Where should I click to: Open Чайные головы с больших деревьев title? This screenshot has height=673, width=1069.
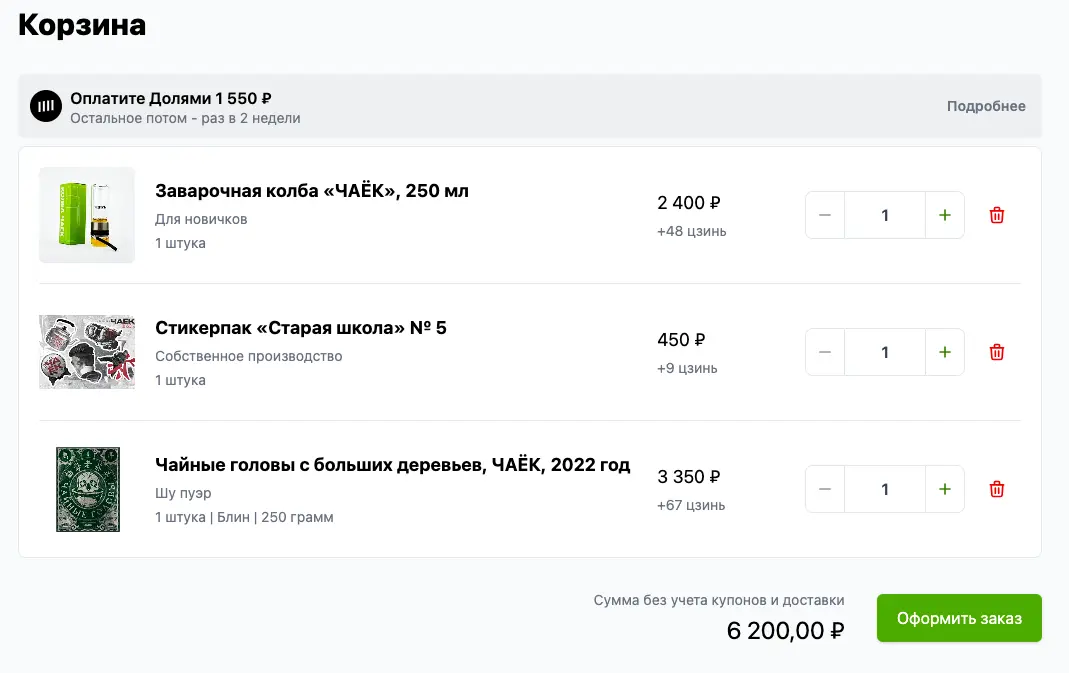pyautogui.click(x=392, y=465)
